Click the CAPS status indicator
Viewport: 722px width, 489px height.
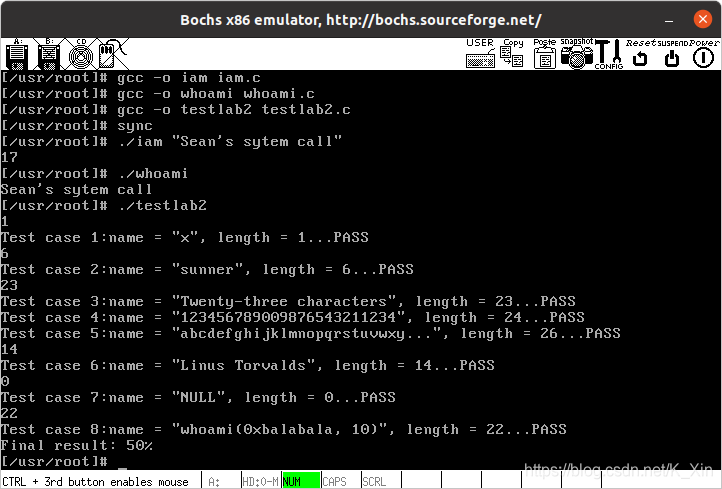click(334, 481)
